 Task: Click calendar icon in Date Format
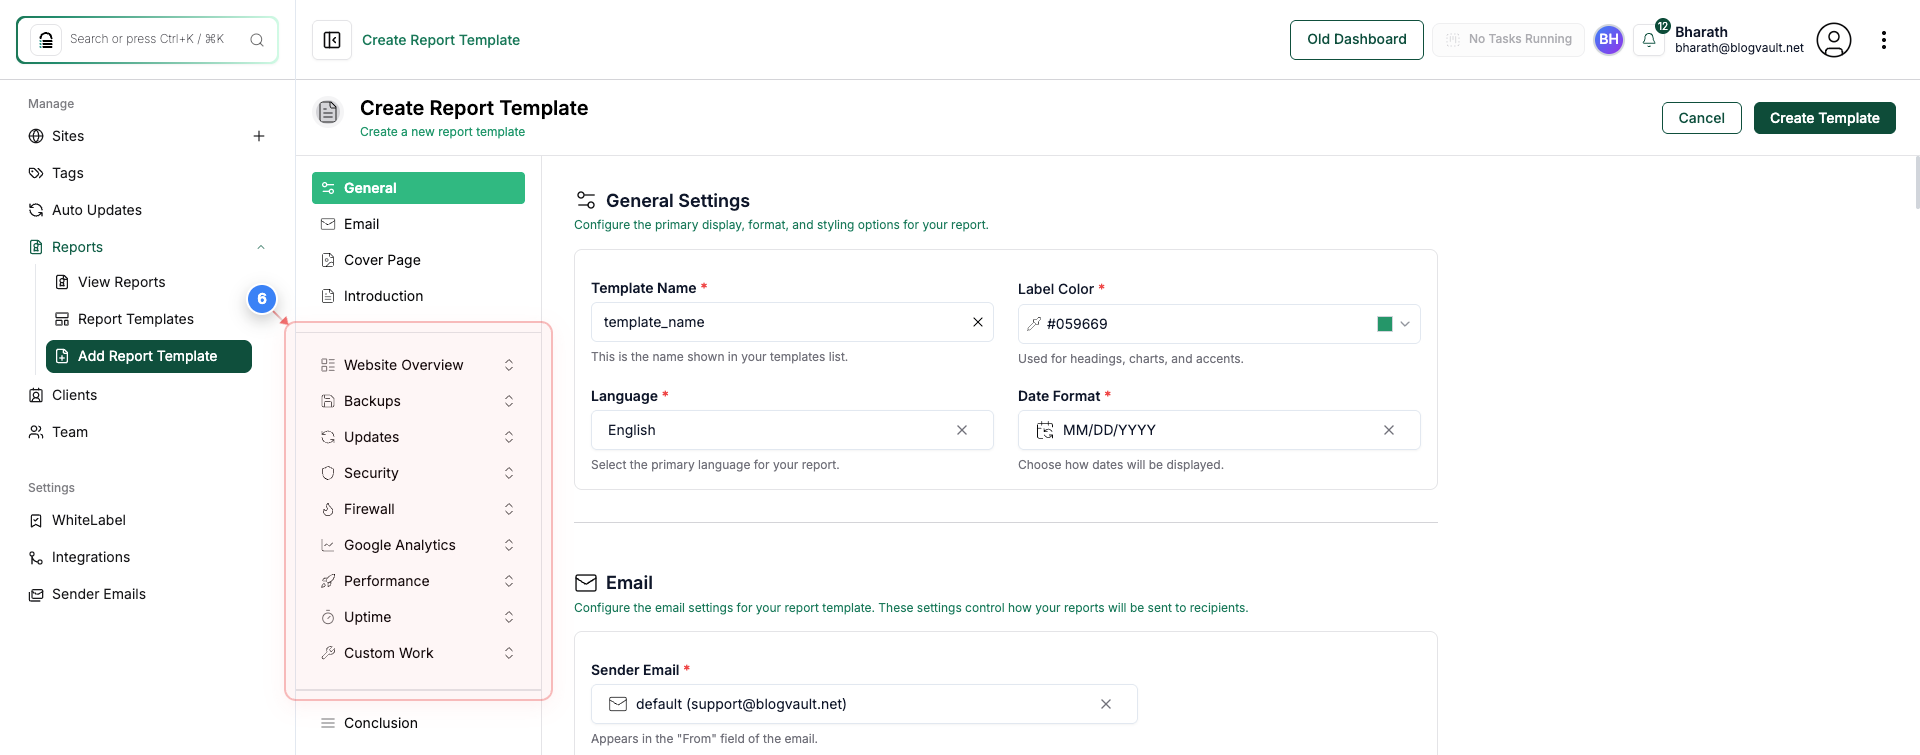pos(1045,430)
